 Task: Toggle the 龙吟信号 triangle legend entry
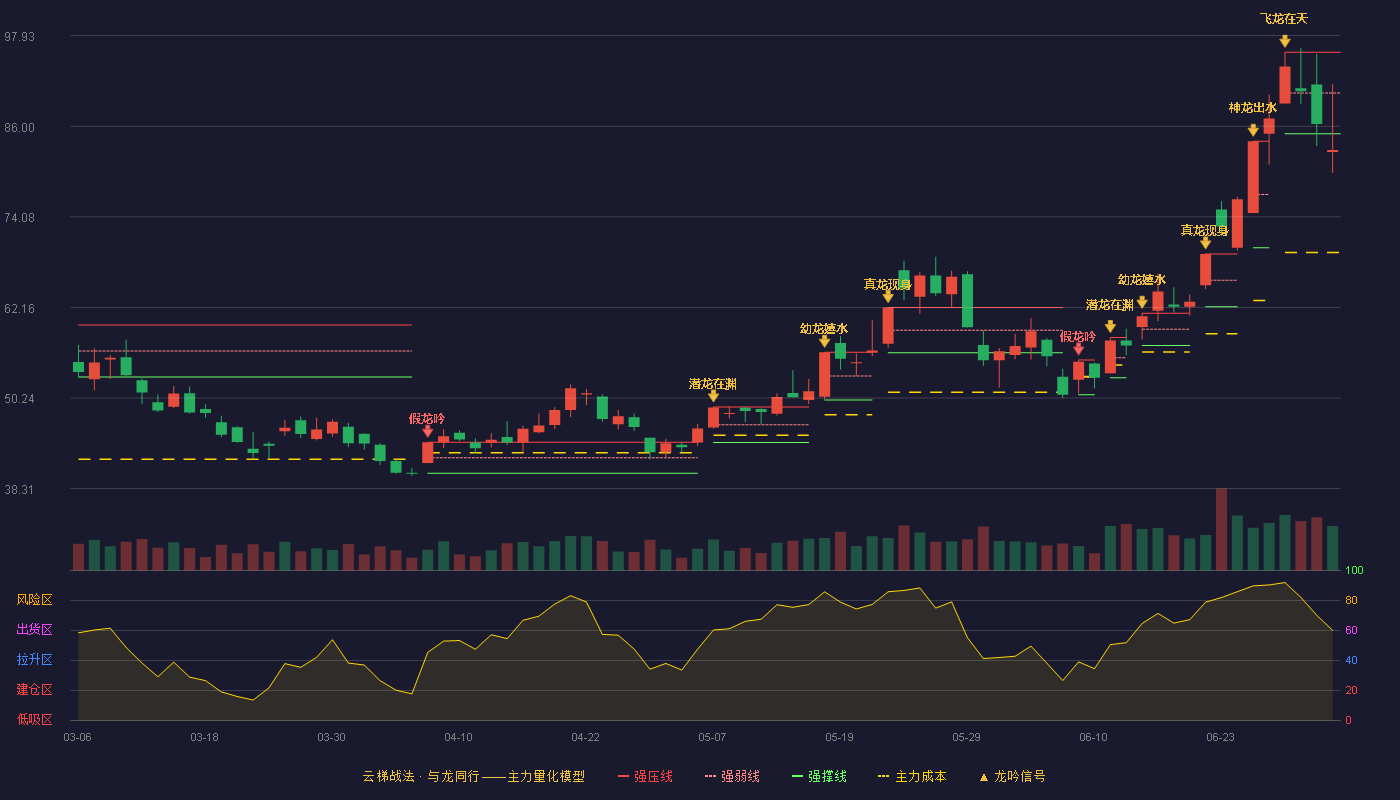pos(1012,776)
